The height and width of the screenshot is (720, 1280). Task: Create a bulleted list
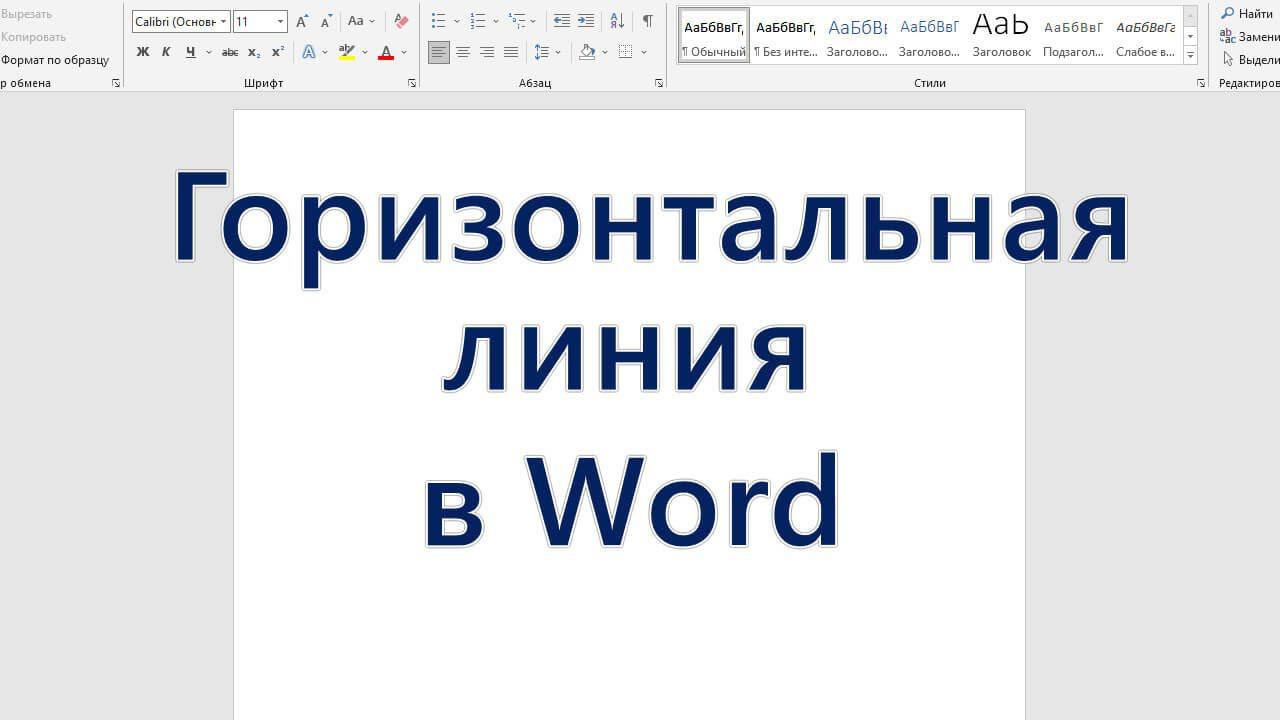438,21
